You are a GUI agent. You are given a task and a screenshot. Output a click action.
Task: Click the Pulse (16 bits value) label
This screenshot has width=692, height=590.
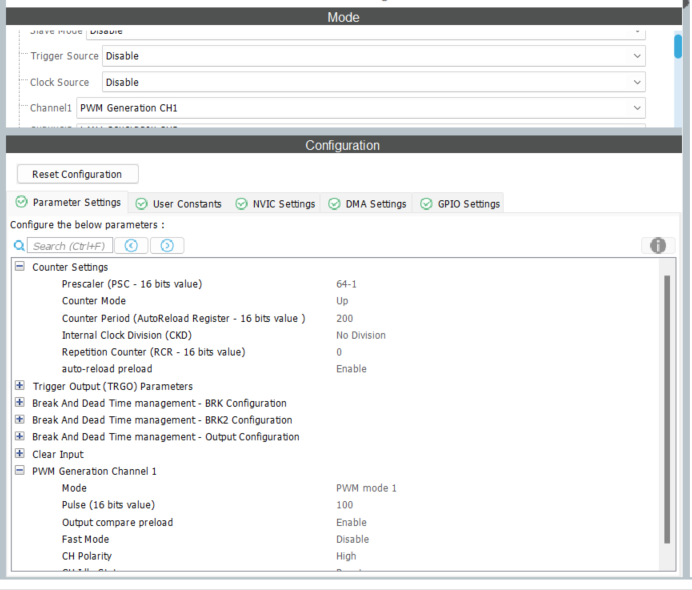pos(109,505)
